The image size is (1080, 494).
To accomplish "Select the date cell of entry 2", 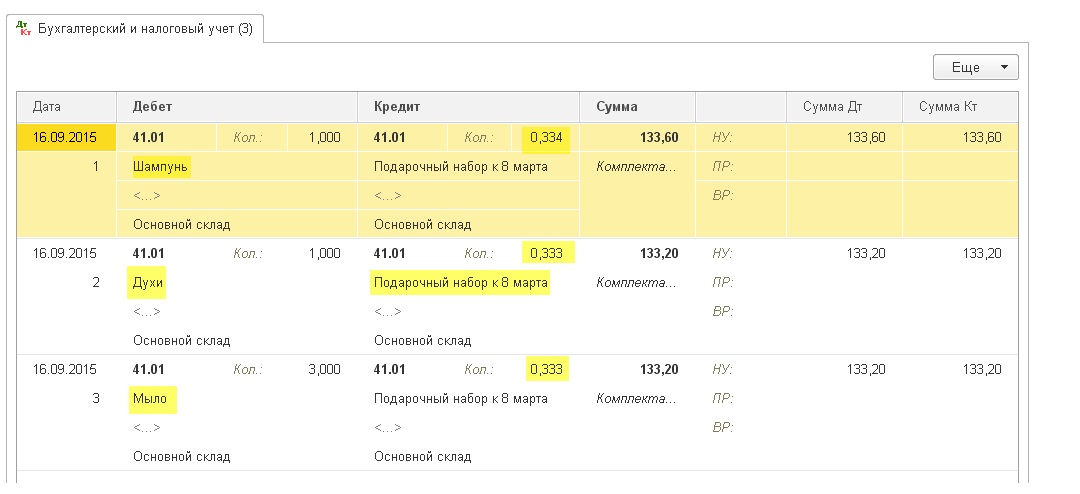I will coord(67,254).
